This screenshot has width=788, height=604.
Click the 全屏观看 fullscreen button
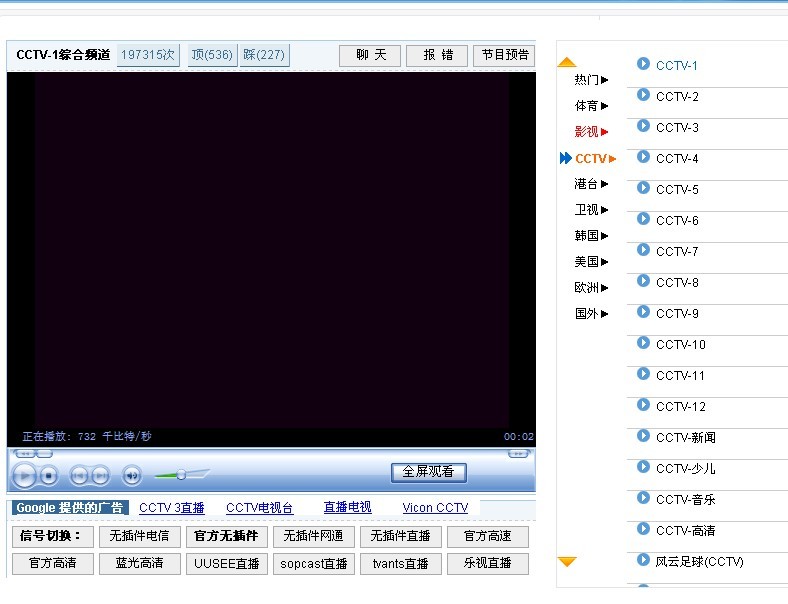[428, 472]
